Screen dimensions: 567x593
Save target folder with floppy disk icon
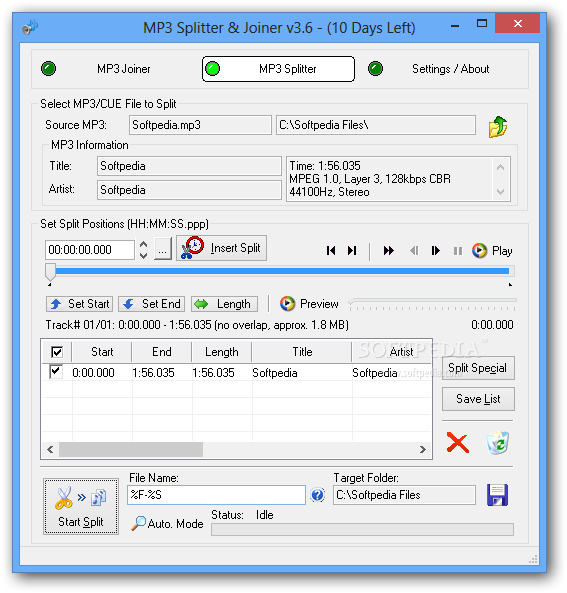pyautogui.click(x=497, y=495)
